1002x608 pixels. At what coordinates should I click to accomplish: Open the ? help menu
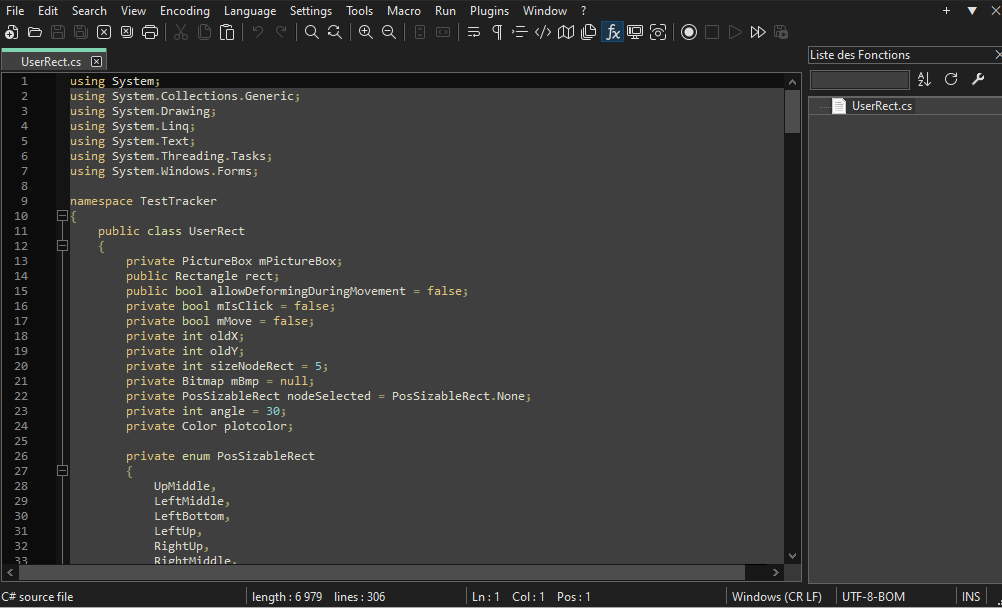tap(583, 11)
